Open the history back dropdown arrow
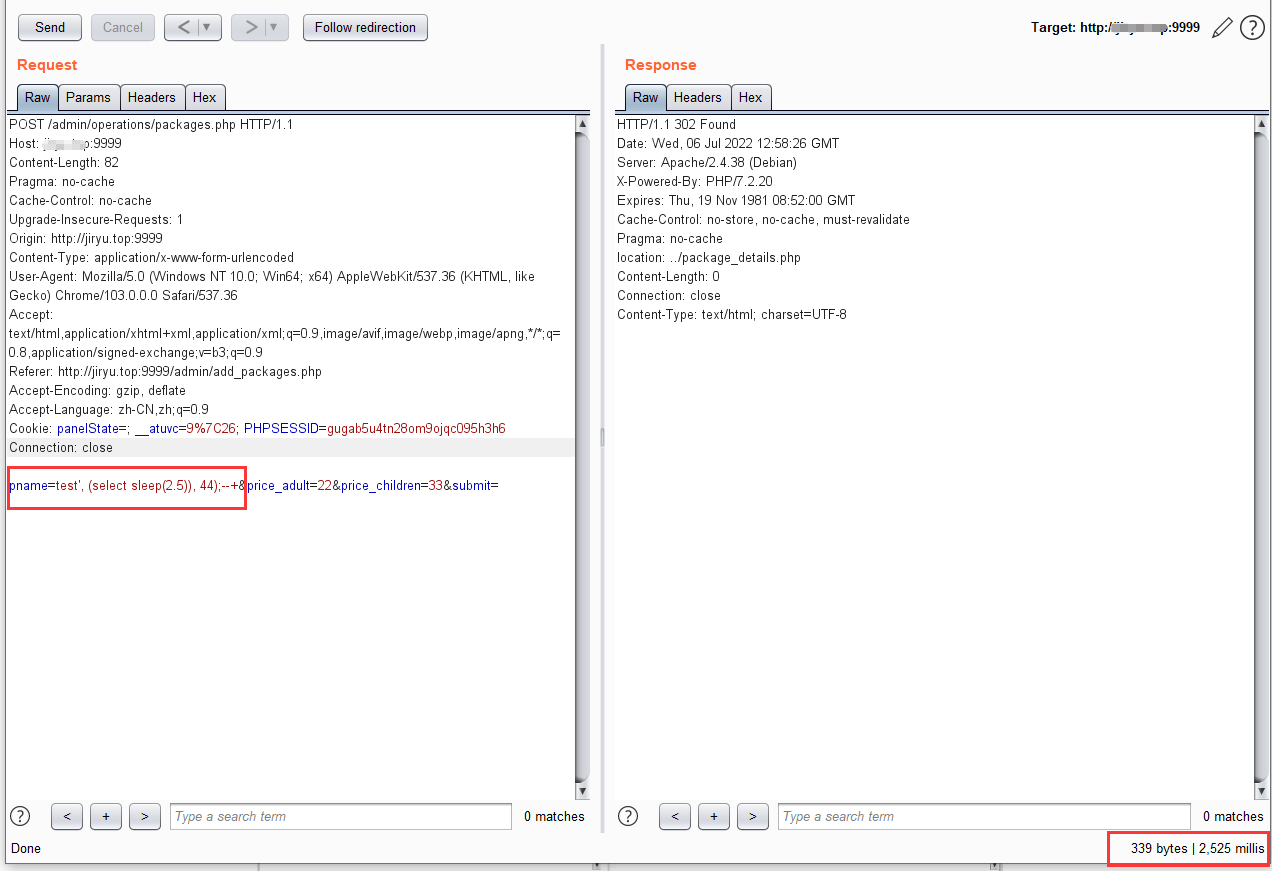Image resolution: width=1272 pixels, height=871 pixels. [210, 27]
